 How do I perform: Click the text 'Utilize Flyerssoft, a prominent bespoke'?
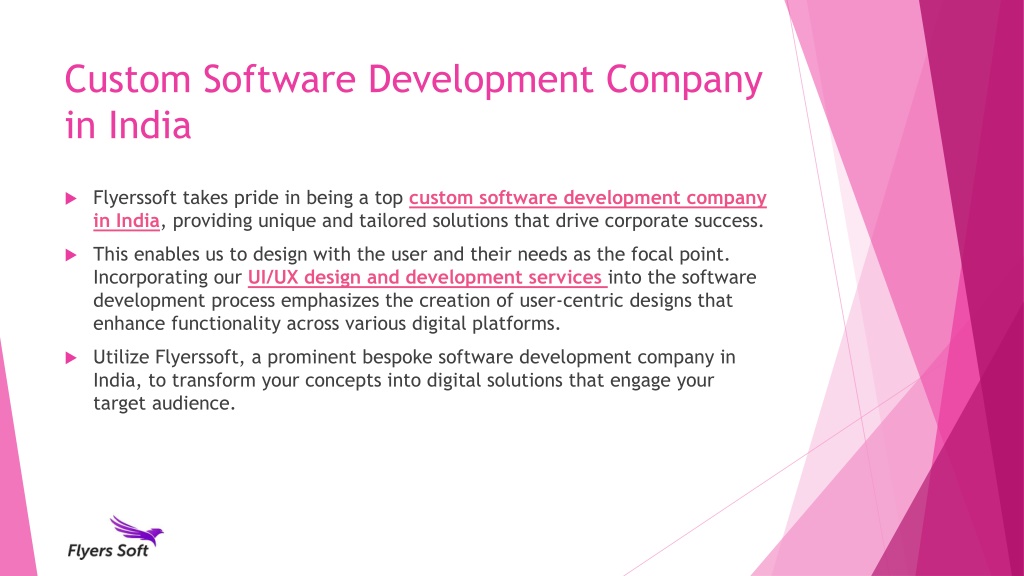263,357
